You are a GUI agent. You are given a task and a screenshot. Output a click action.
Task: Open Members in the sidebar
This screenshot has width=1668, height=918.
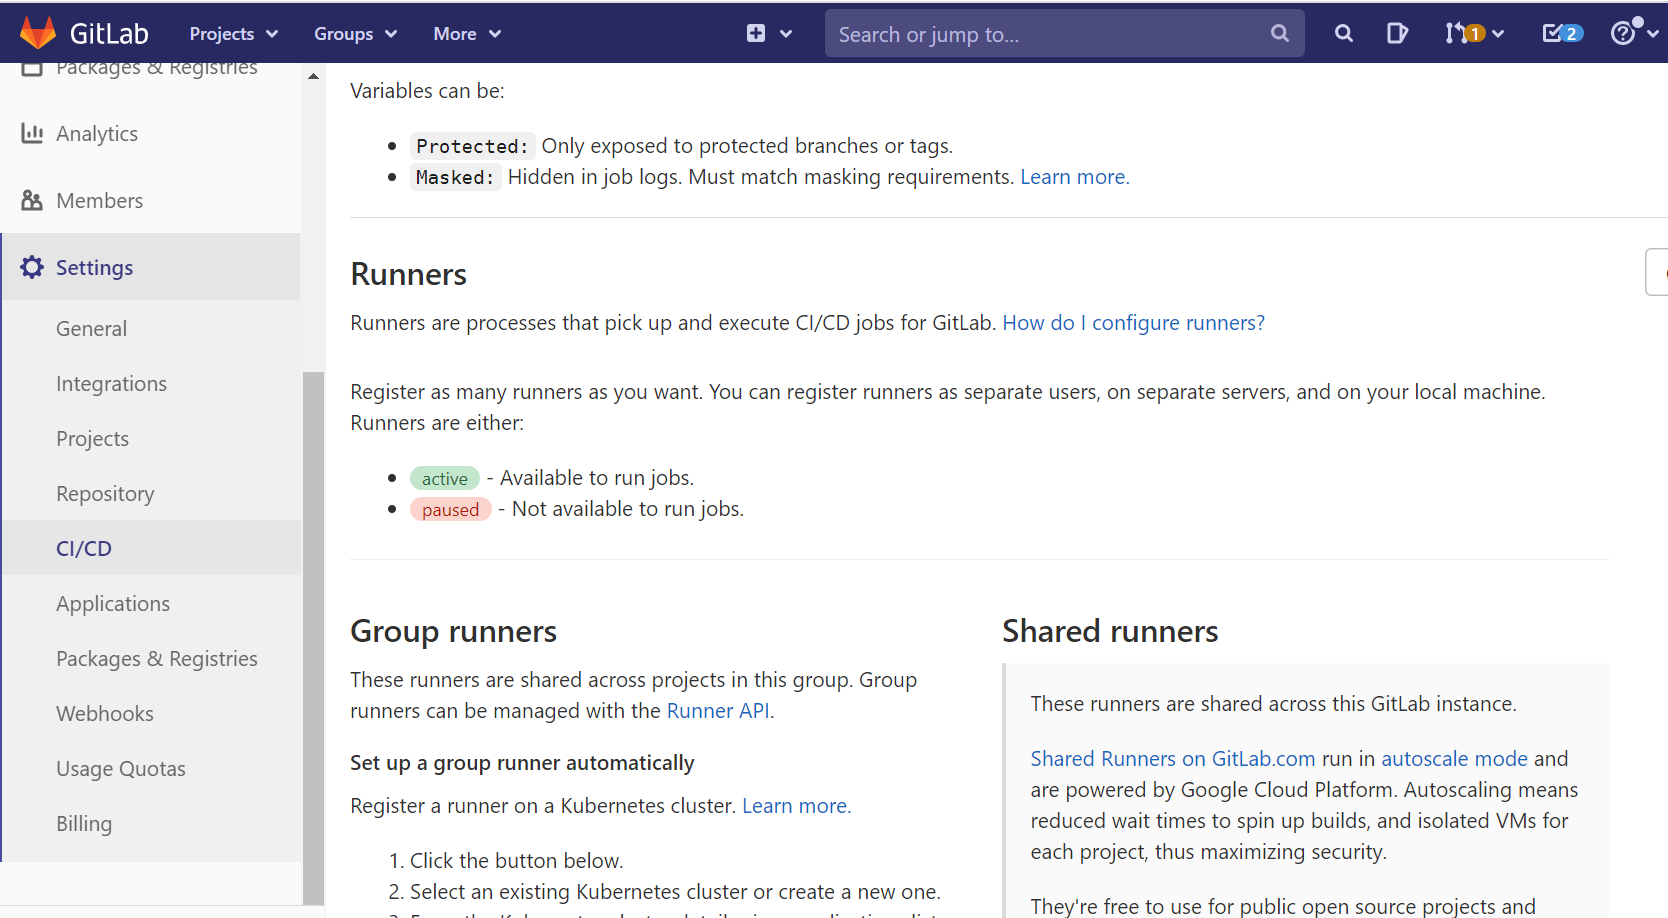tap(100, 201)
